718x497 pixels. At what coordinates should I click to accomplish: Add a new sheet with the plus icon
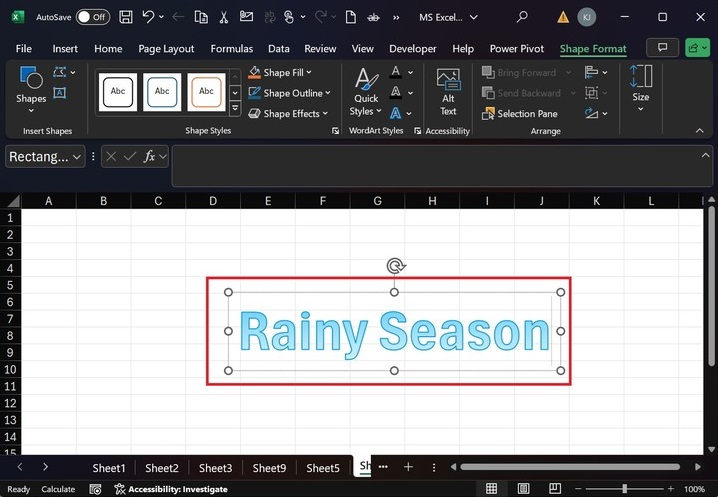[408, 467]
